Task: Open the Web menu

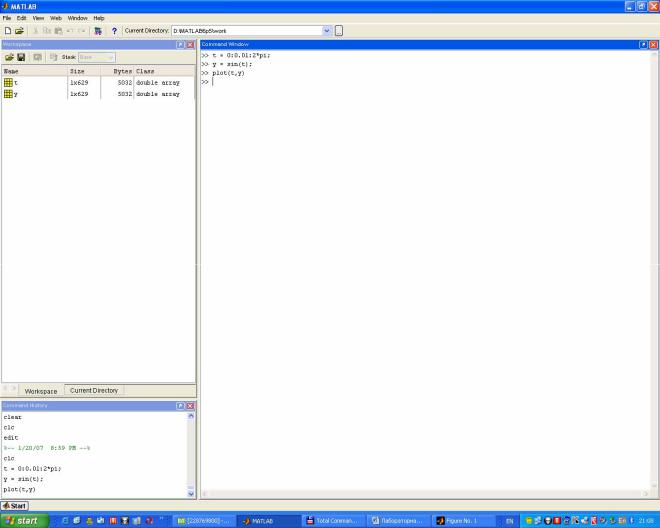Action: (x=56, y=18)
